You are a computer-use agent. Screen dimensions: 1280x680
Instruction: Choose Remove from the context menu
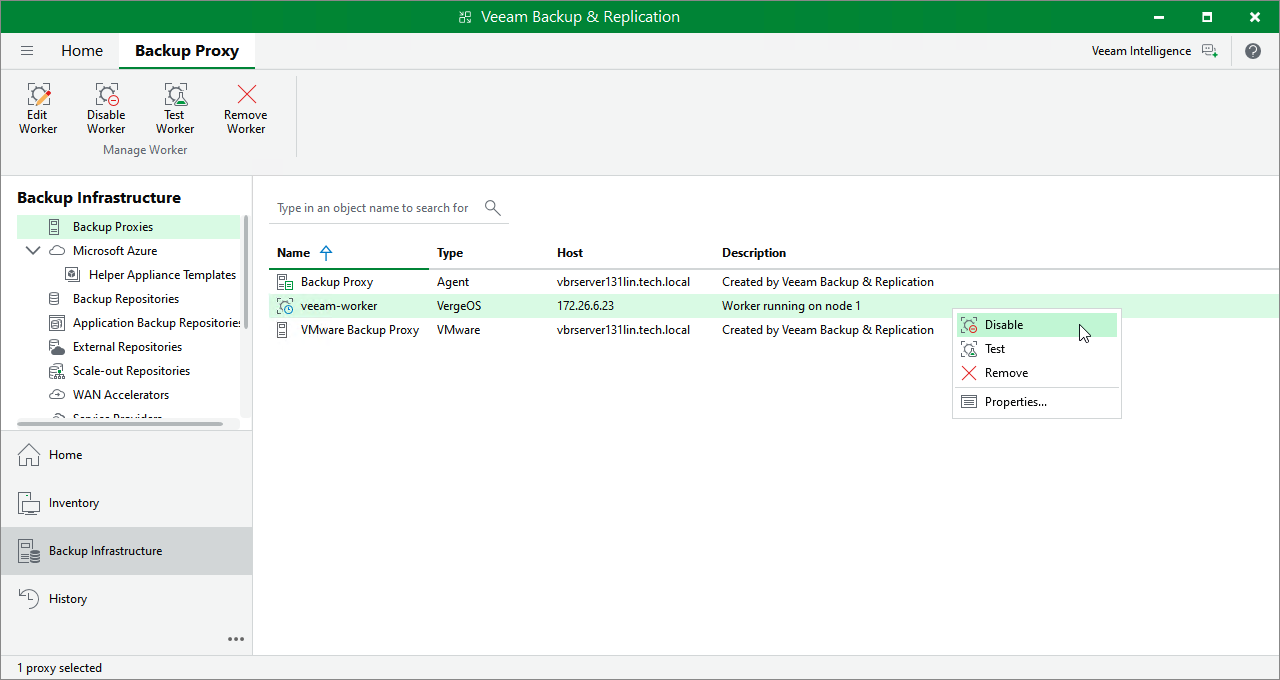(1036, 373)
